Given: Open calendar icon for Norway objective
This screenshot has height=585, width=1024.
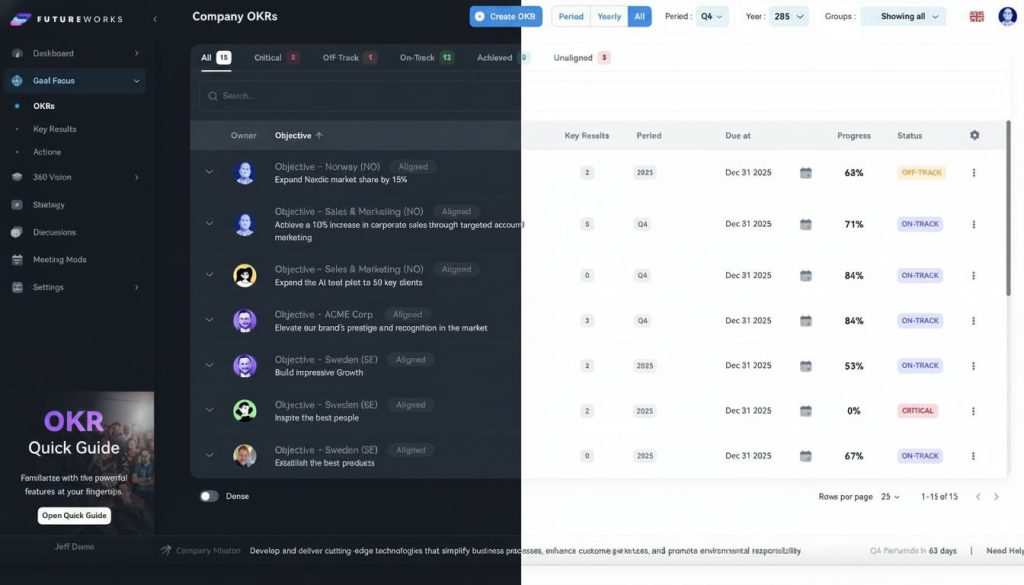Looking at the screenshot, I should pyautogui.click(x=806, y=173).
